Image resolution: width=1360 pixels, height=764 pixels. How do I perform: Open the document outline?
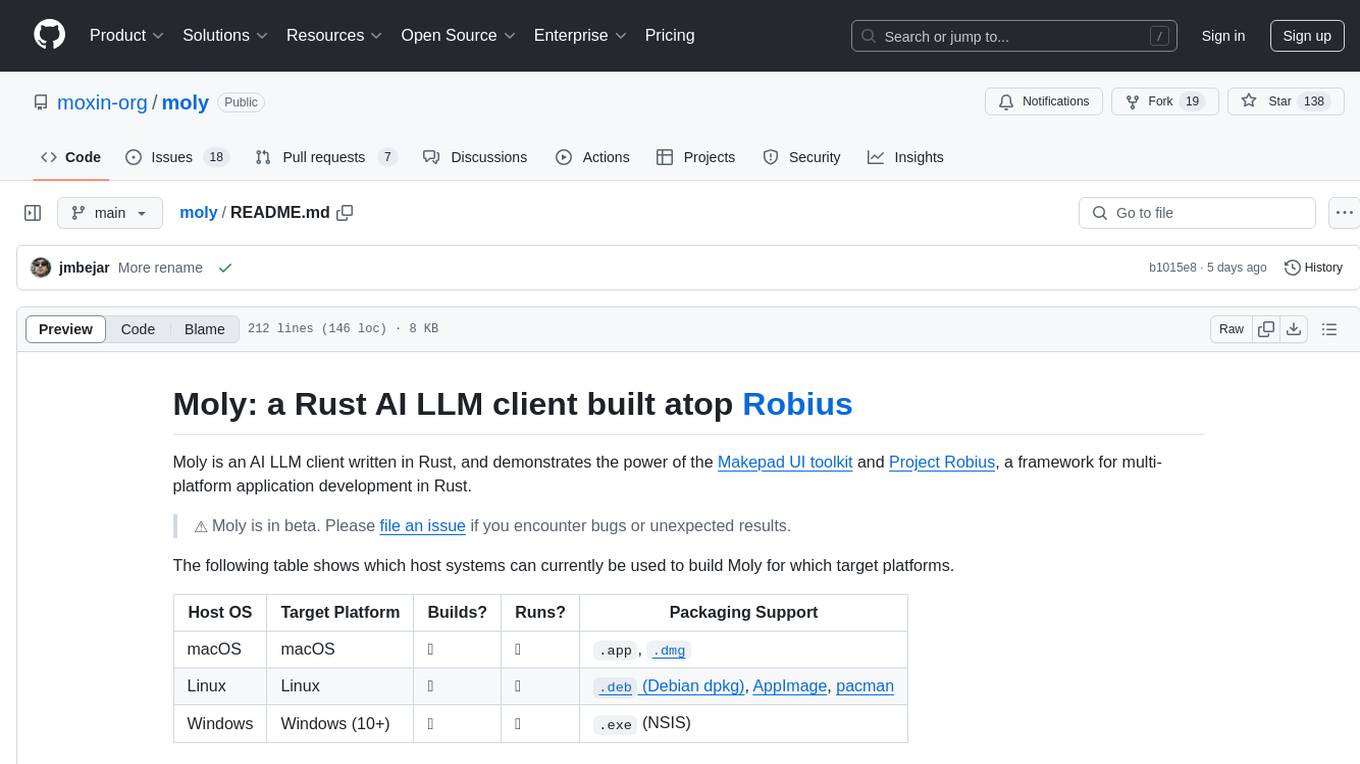pyautogui.click(x=1329, y=329)
